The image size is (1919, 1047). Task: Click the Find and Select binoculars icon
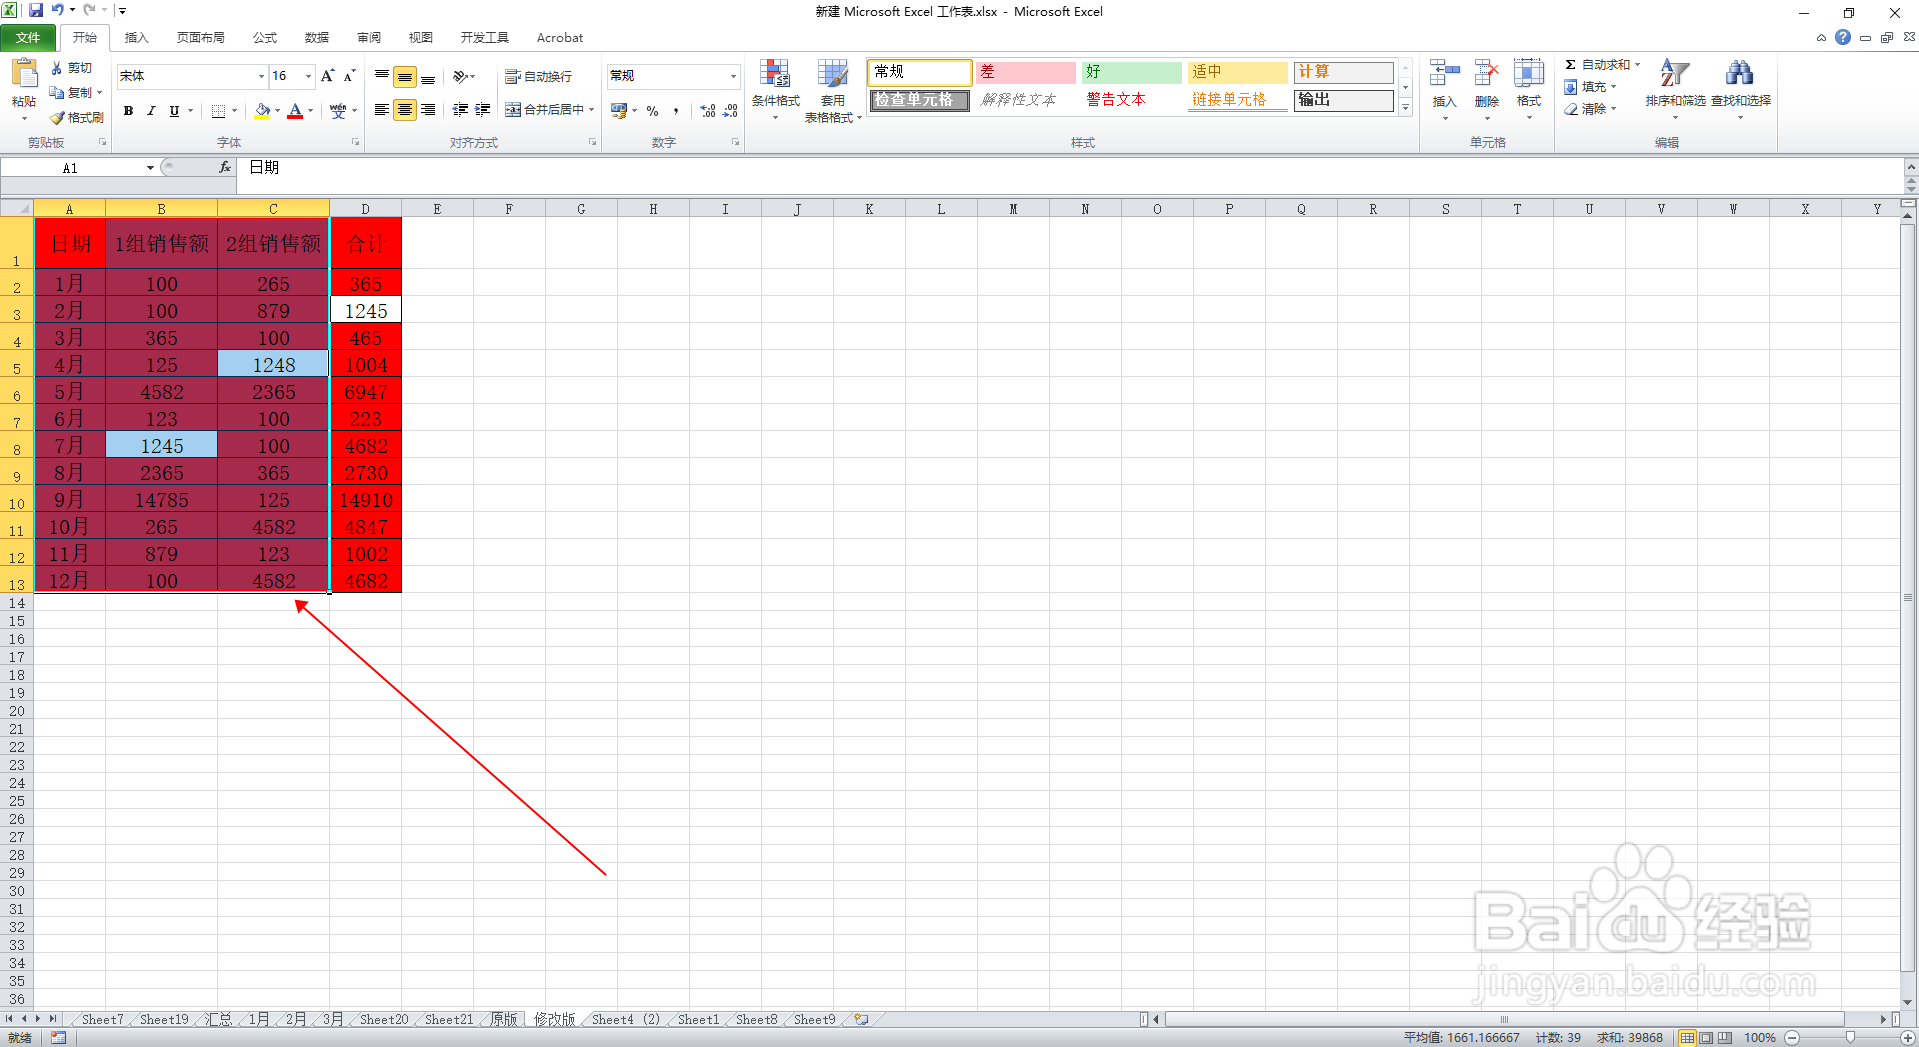[1740, 74]
